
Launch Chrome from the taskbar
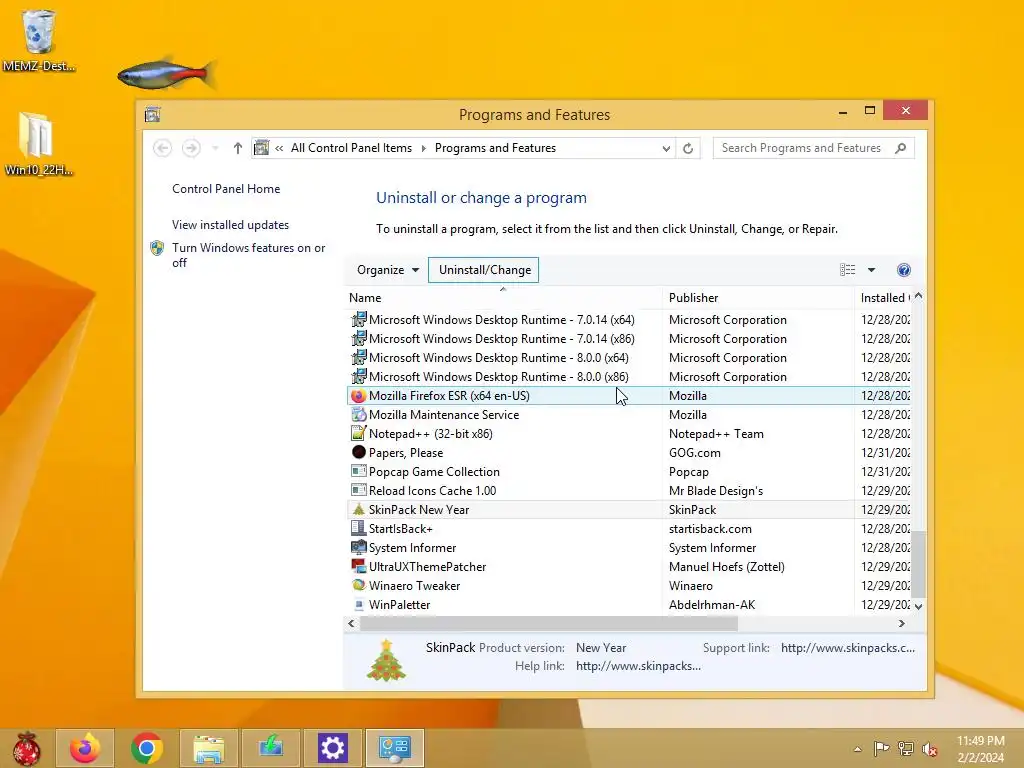pos(147,748)
